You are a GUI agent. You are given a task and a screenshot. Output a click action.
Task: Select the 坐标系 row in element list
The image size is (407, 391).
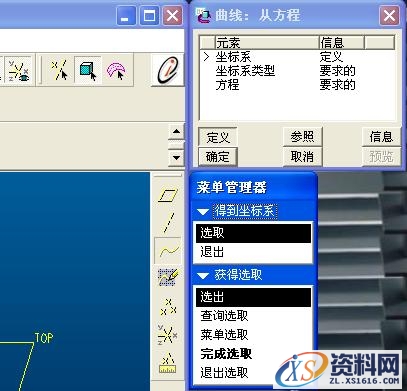297,57
